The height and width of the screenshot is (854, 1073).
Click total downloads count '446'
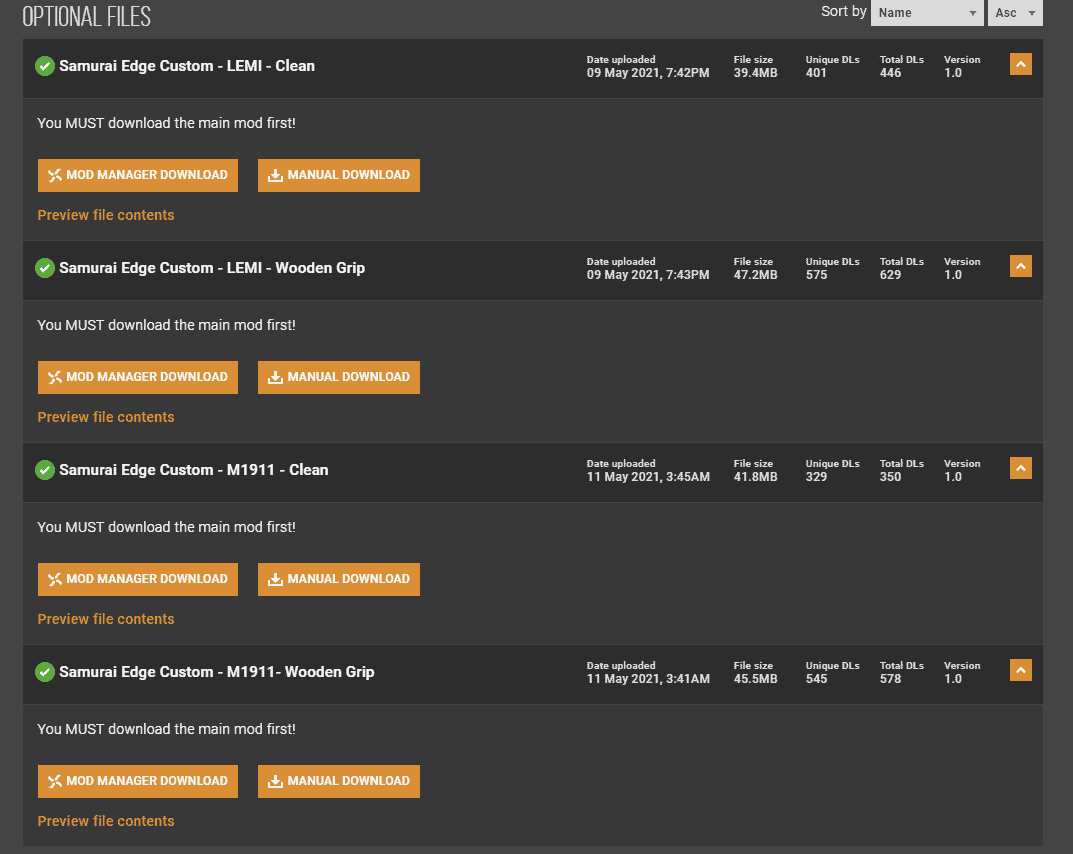[890, 73]
